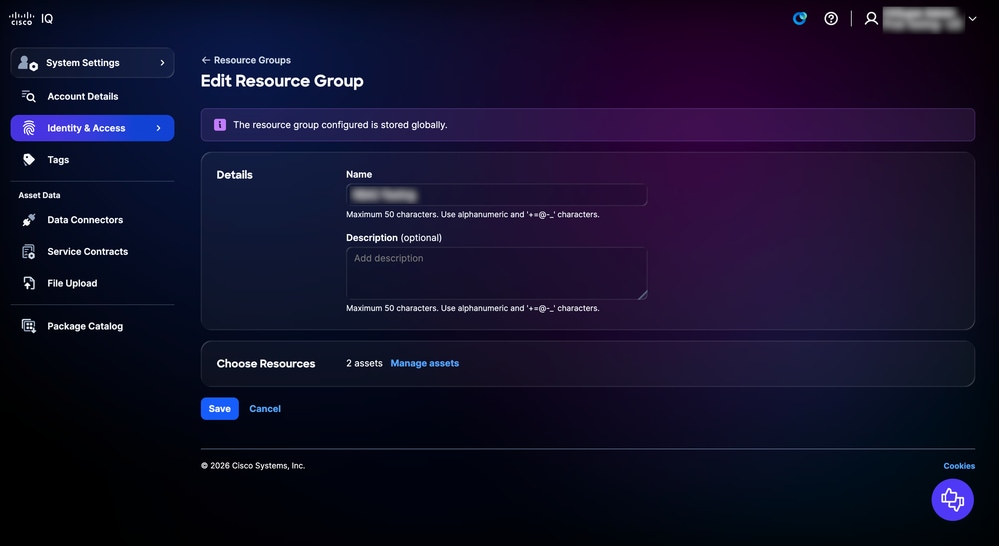Expand the user account dropdown chevron

coord(972,18)
